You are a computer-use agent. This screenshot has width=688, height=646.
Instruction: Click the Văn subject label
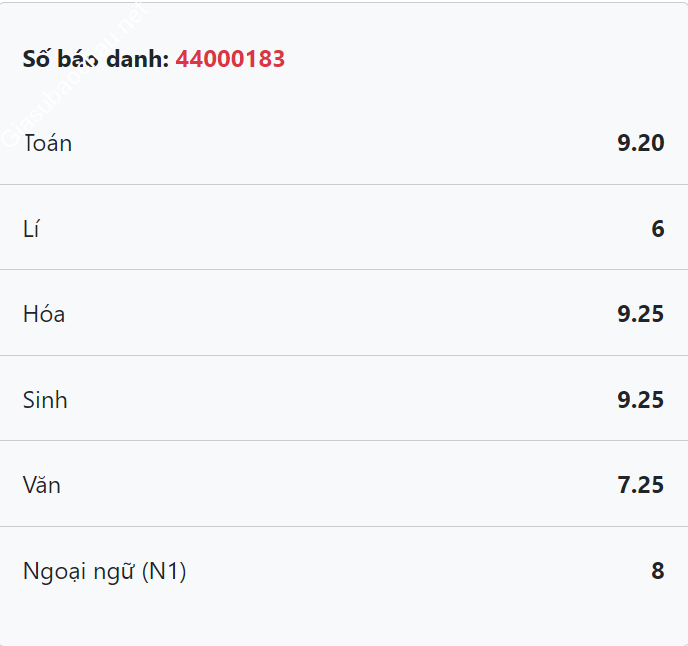(x=42, y=485)
